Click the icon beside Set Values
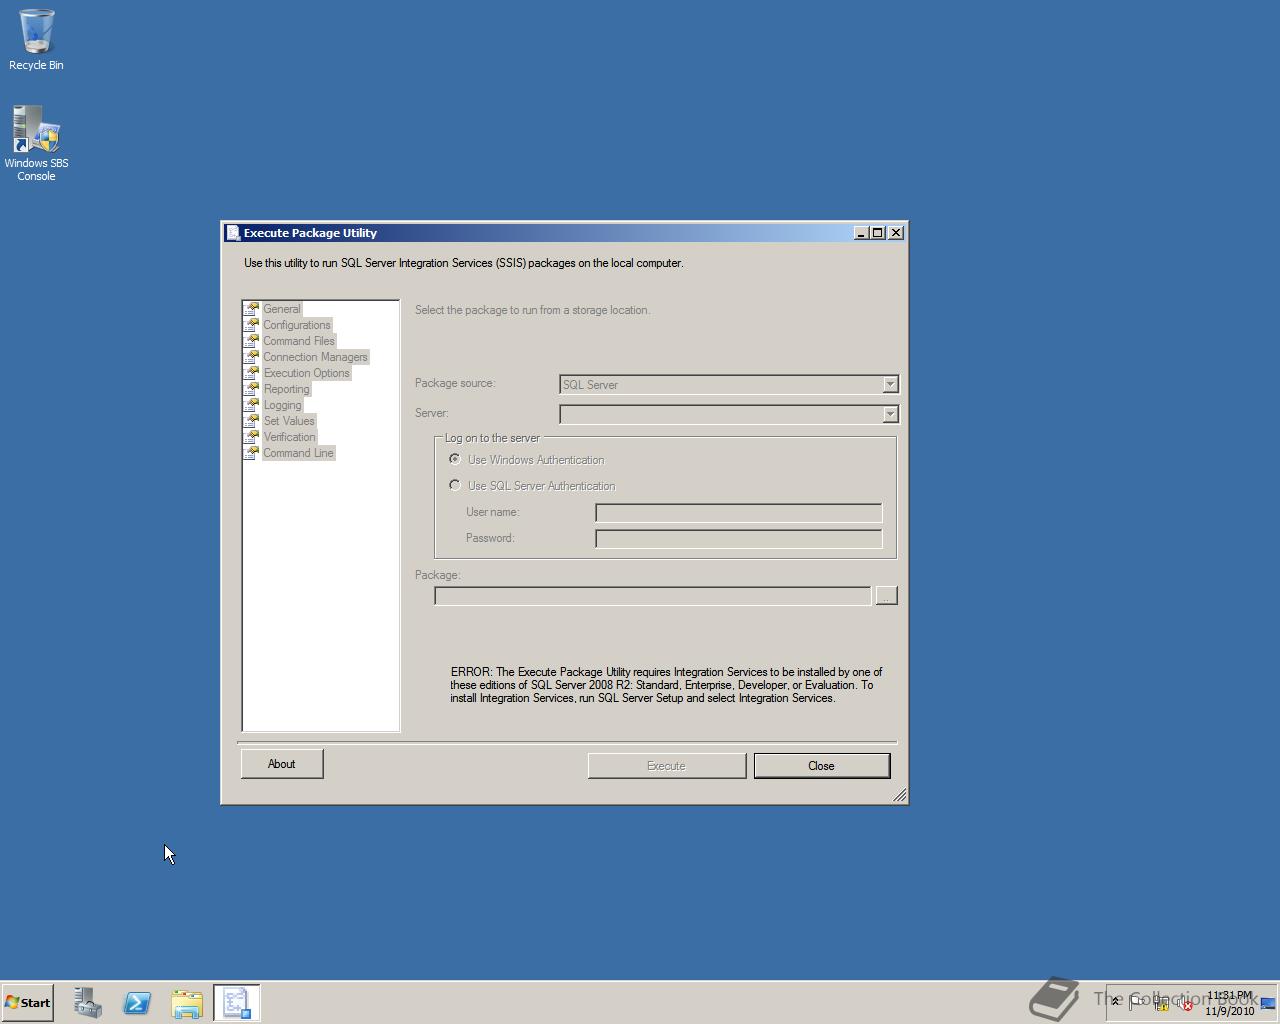The image size is (1280, 1024). pyautogui.click(x=252, y=421)
